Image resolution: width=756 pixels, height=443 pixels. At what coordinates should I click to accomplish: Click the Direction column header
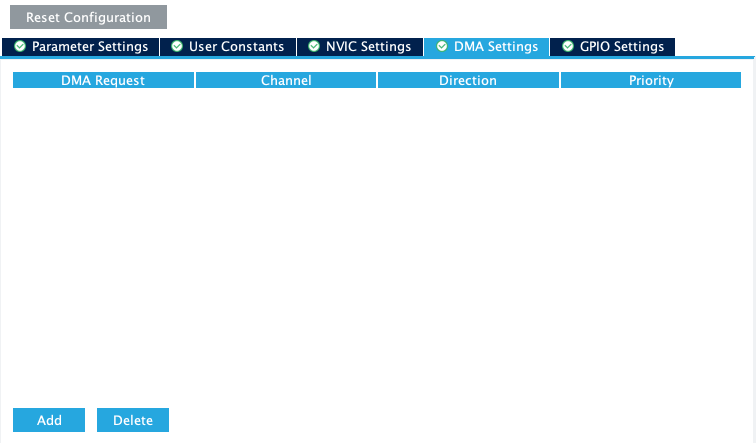pos(468,80)
